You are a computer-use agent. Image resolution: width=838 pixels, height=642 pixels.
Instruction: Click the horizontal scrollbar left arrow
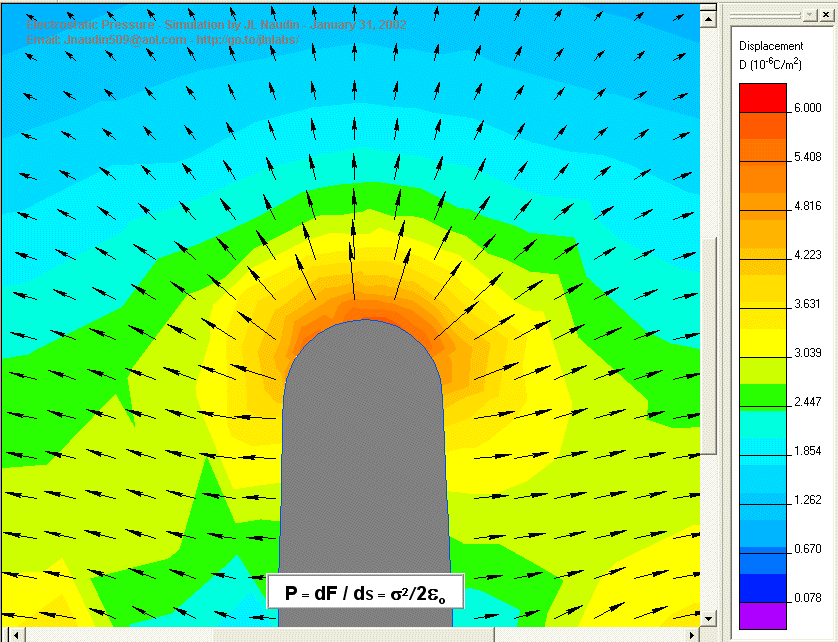pos(7,634)
